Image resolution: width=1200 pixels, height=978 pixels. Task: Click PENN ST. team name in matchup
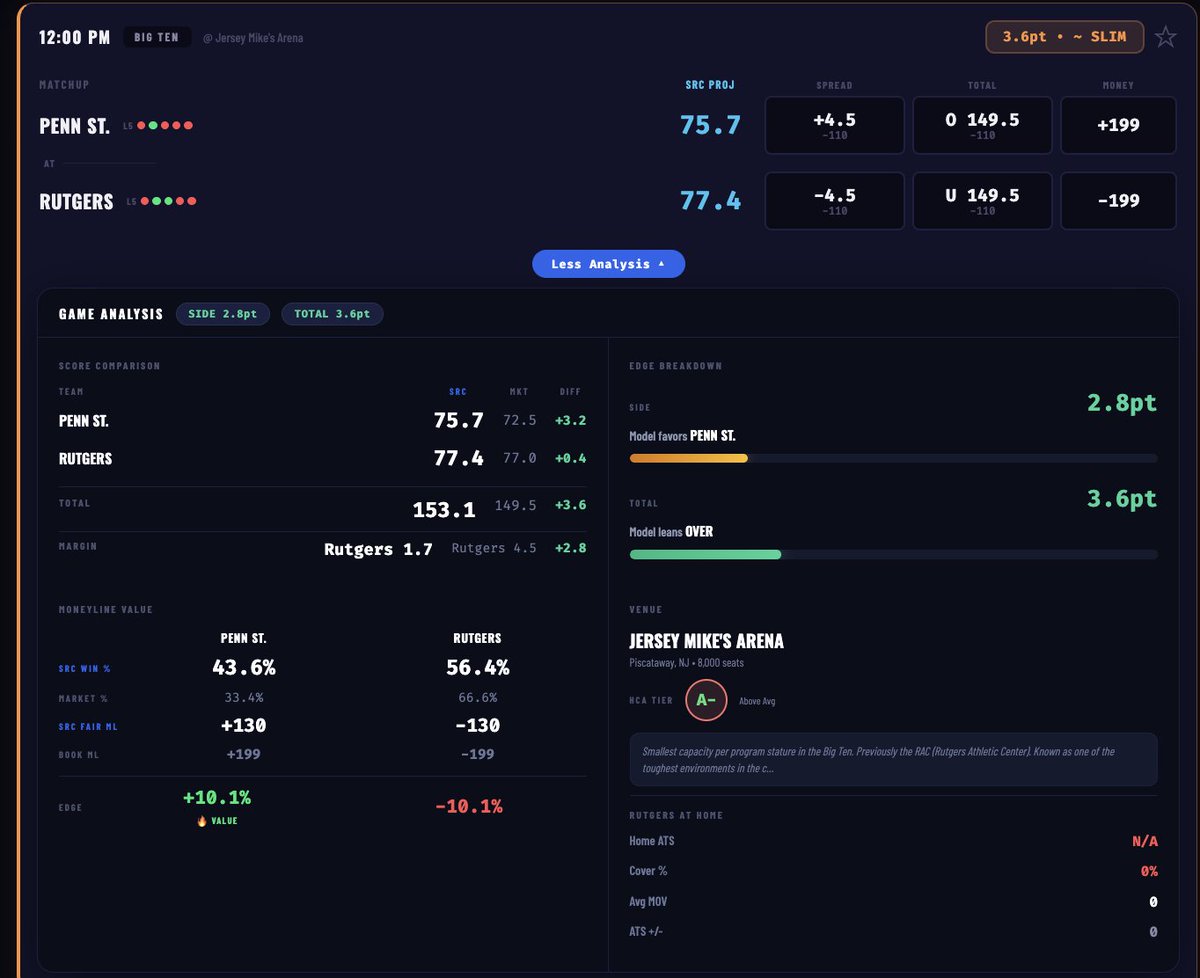click(x=75, y=126)
